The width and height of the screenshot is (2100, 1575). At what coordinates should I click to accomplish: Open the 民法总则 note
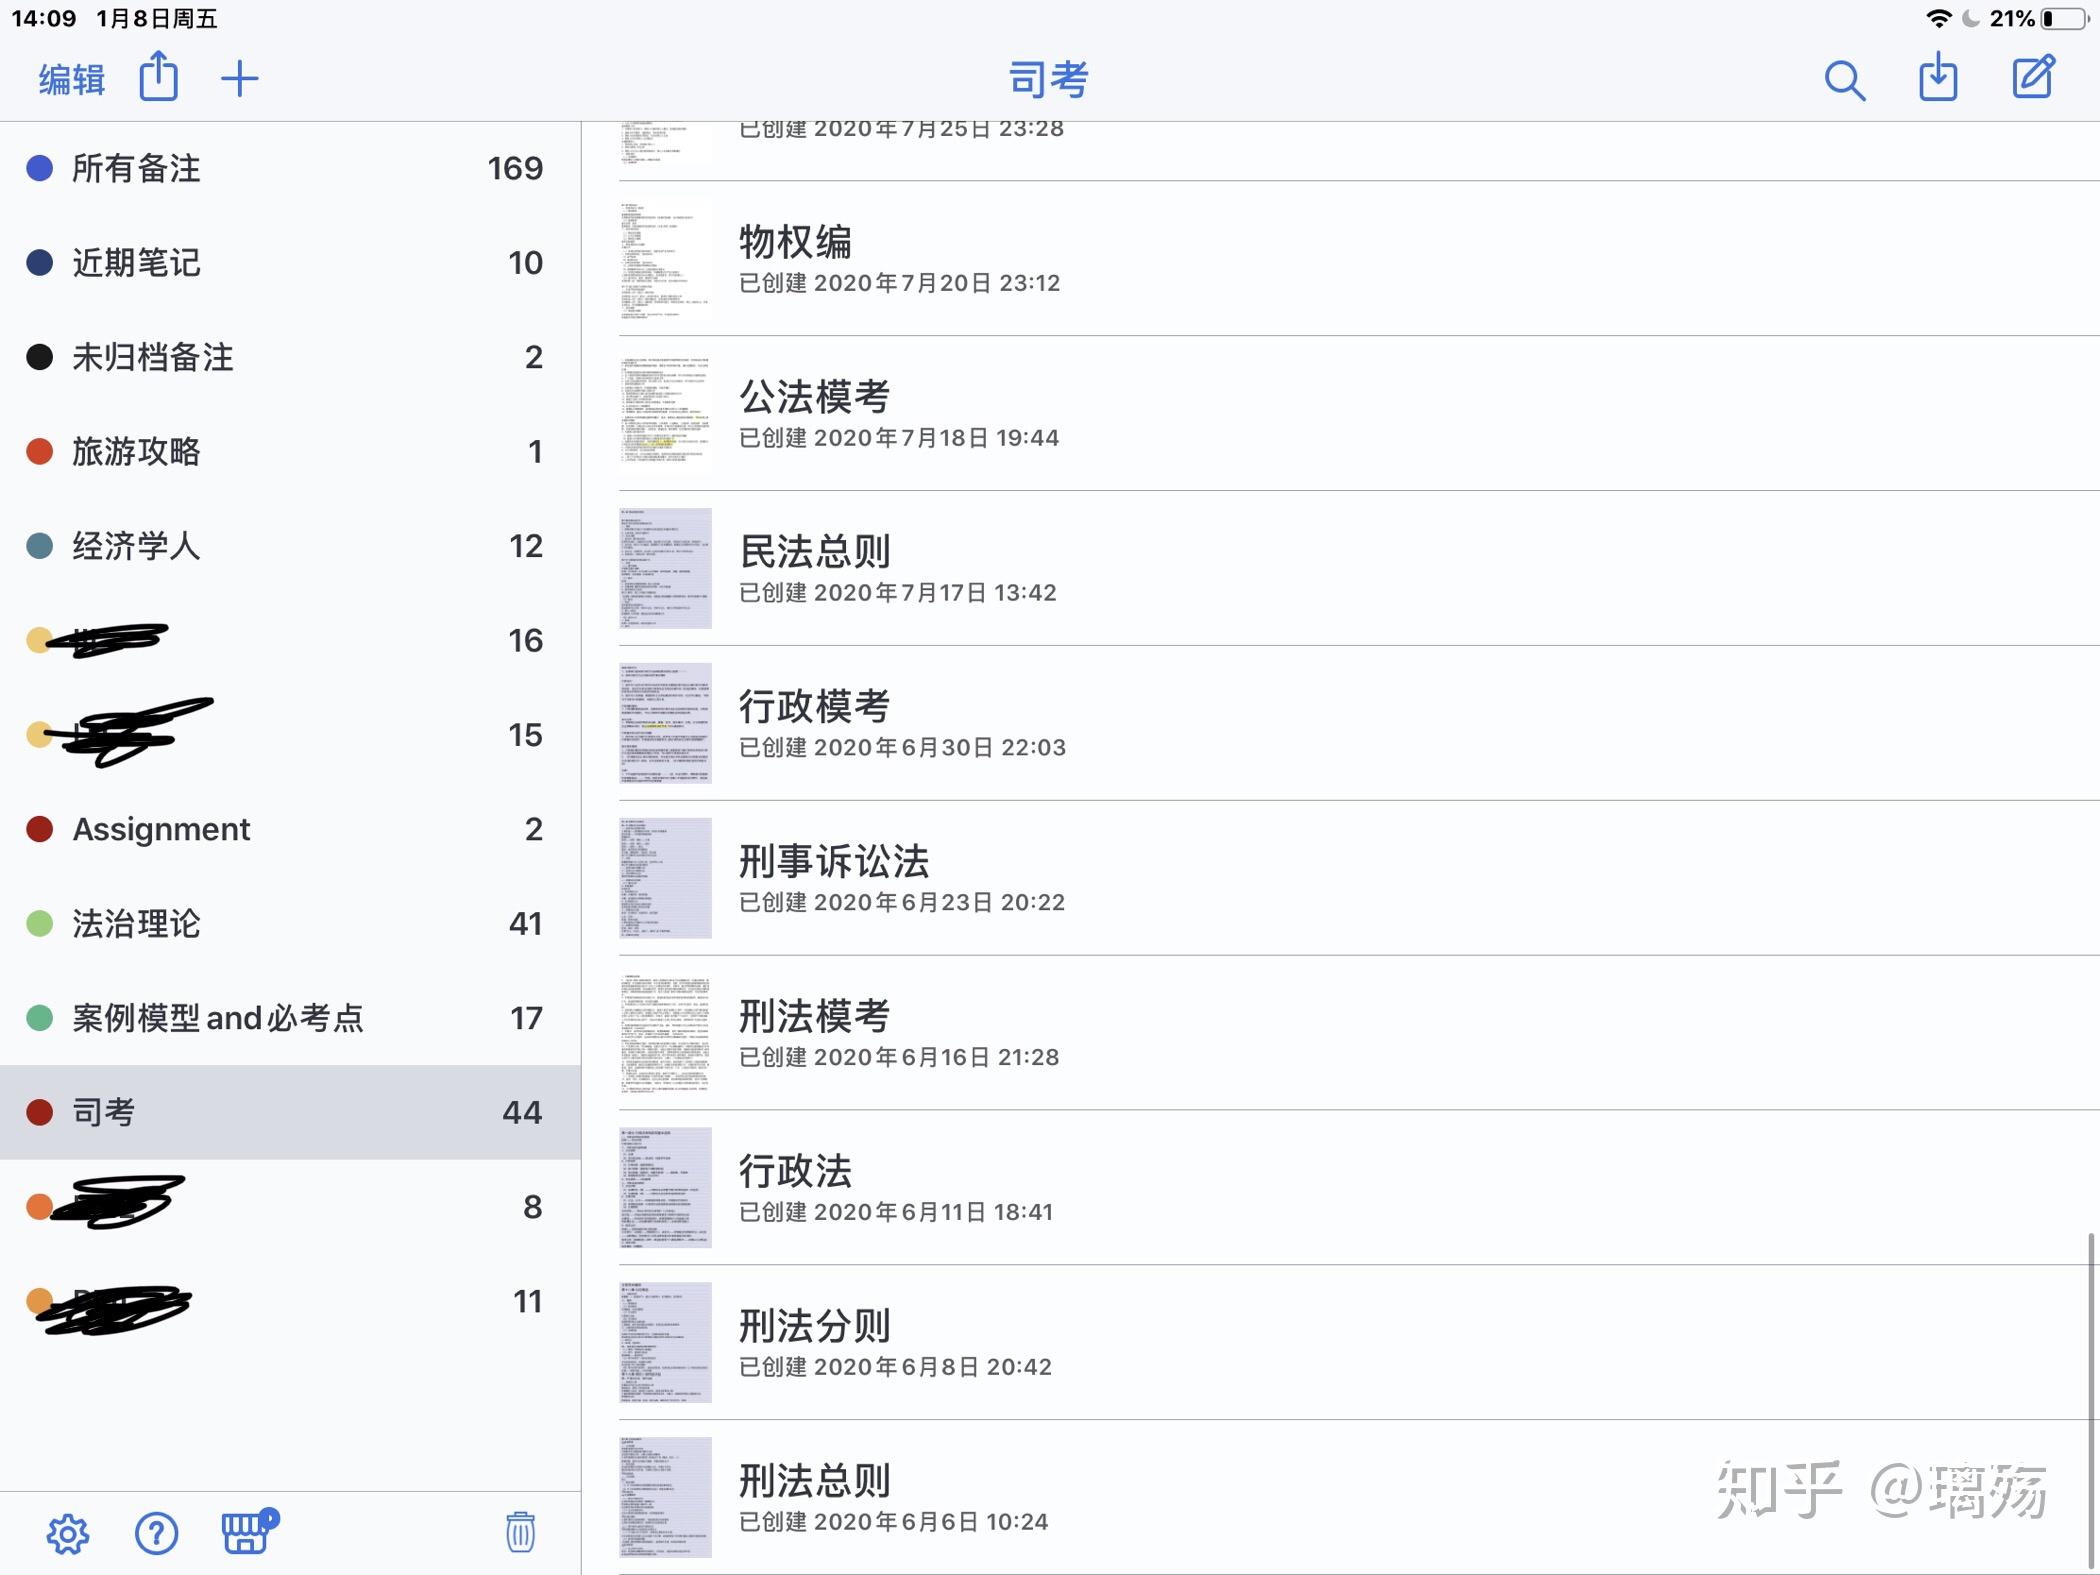[1340, 568]
